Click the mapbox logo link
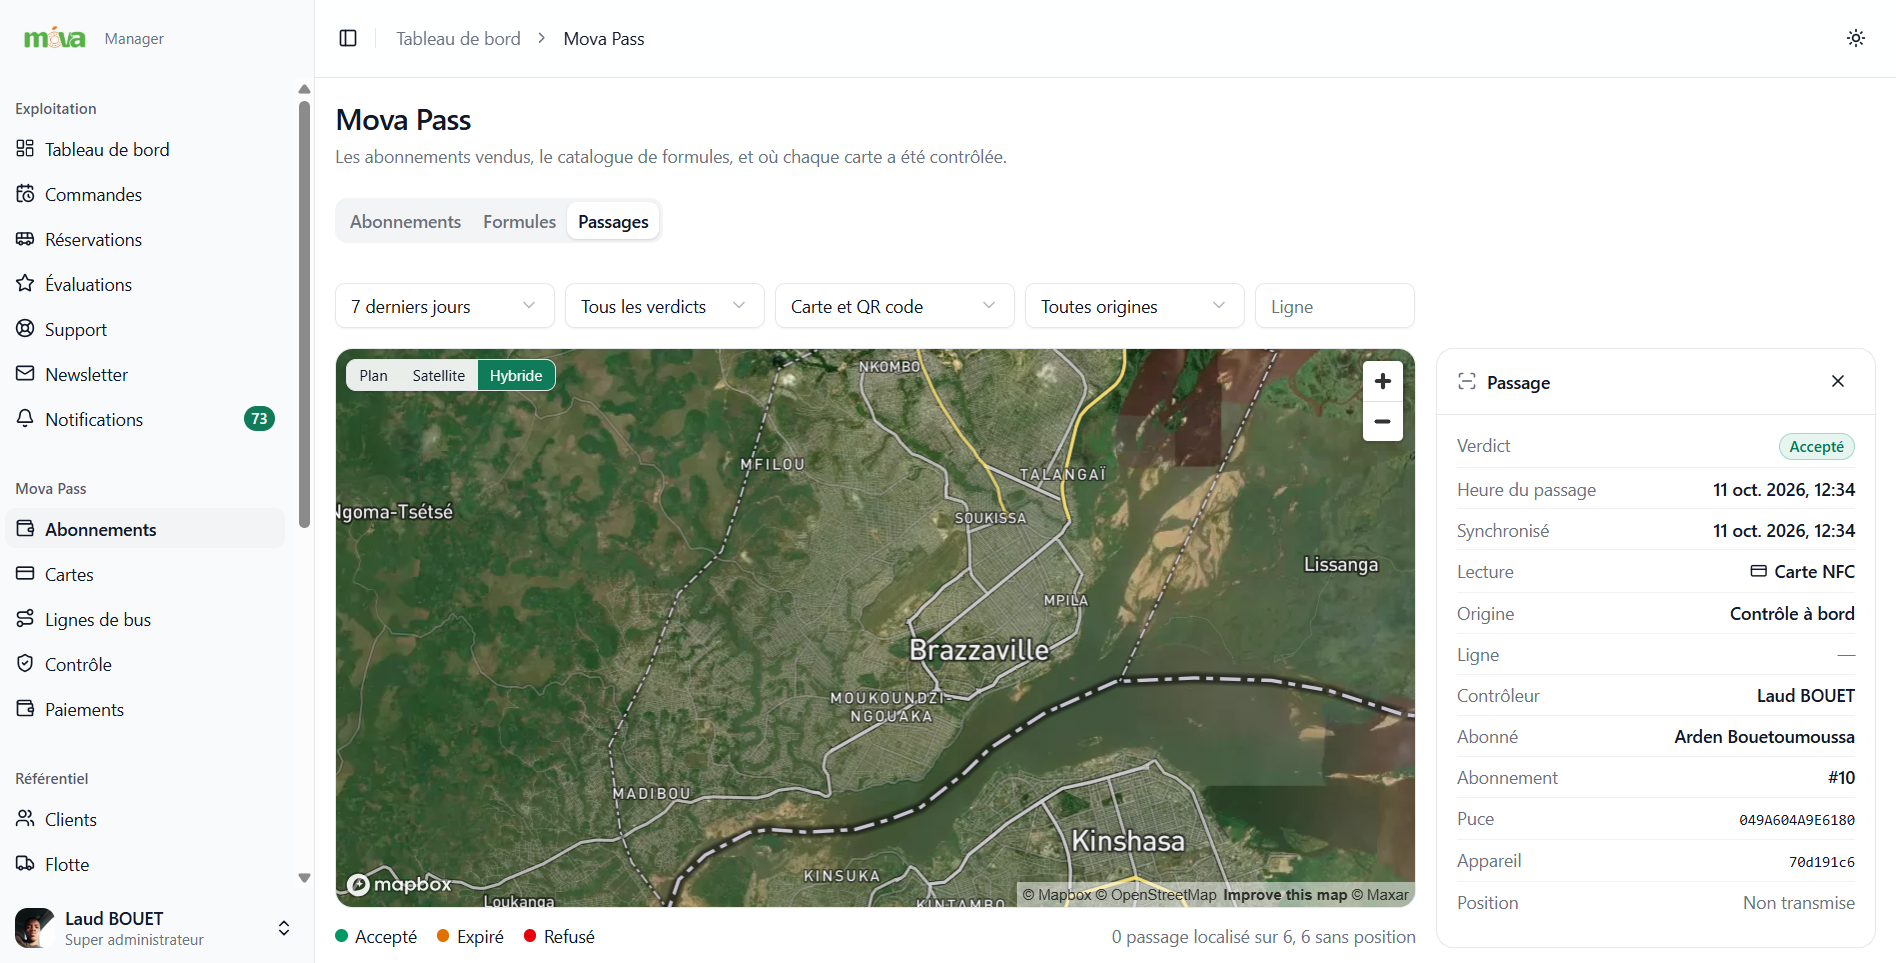The height and width of the screenshot is (963, 1896). pyautogui.click(x=400, y=884)
